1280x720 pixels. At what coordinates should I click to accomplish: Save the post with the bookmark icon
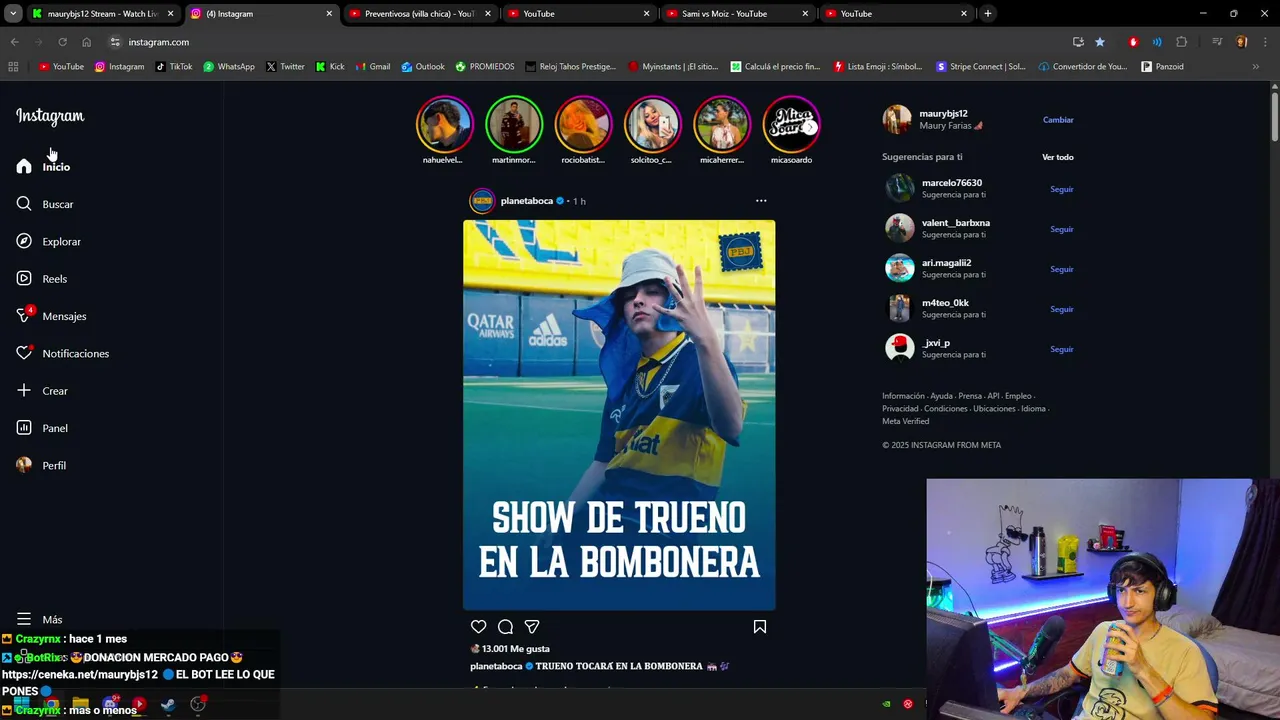coord(760,626)
